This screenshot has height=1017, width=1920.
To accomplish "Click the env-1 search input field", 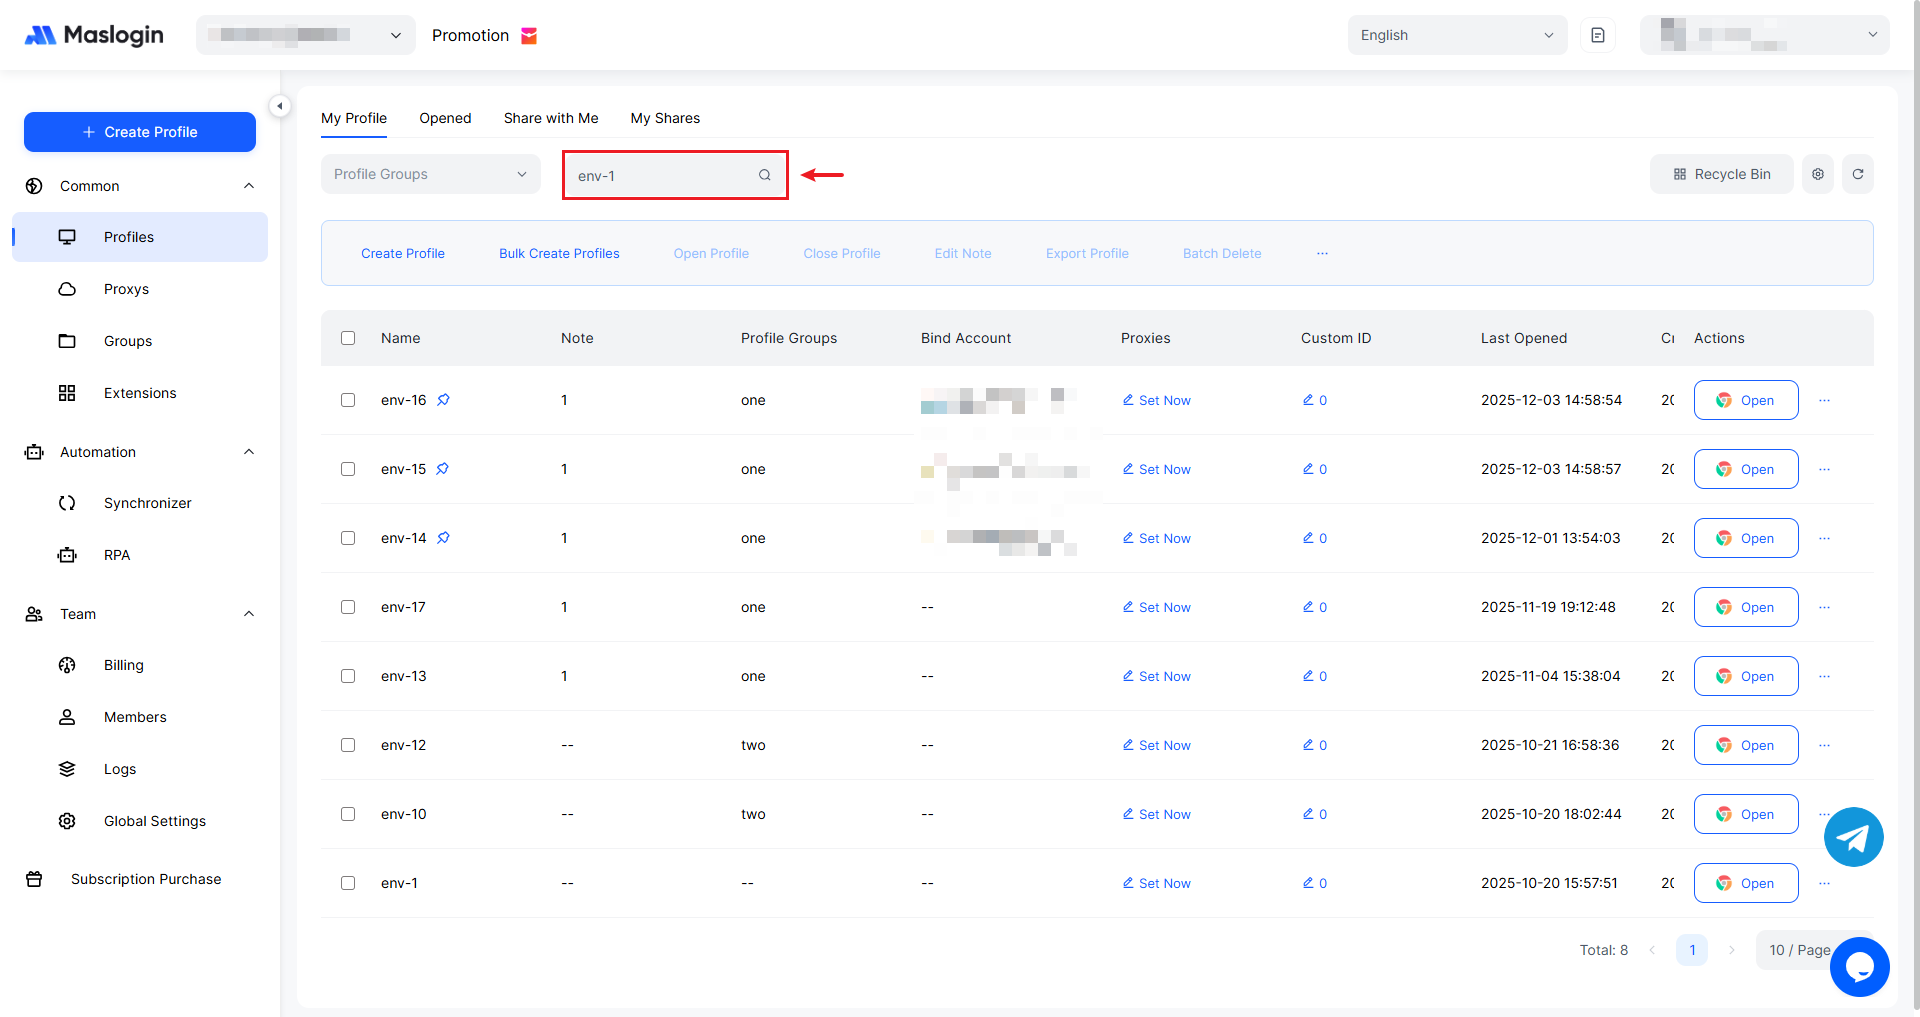I will click(x=660, y=175).
